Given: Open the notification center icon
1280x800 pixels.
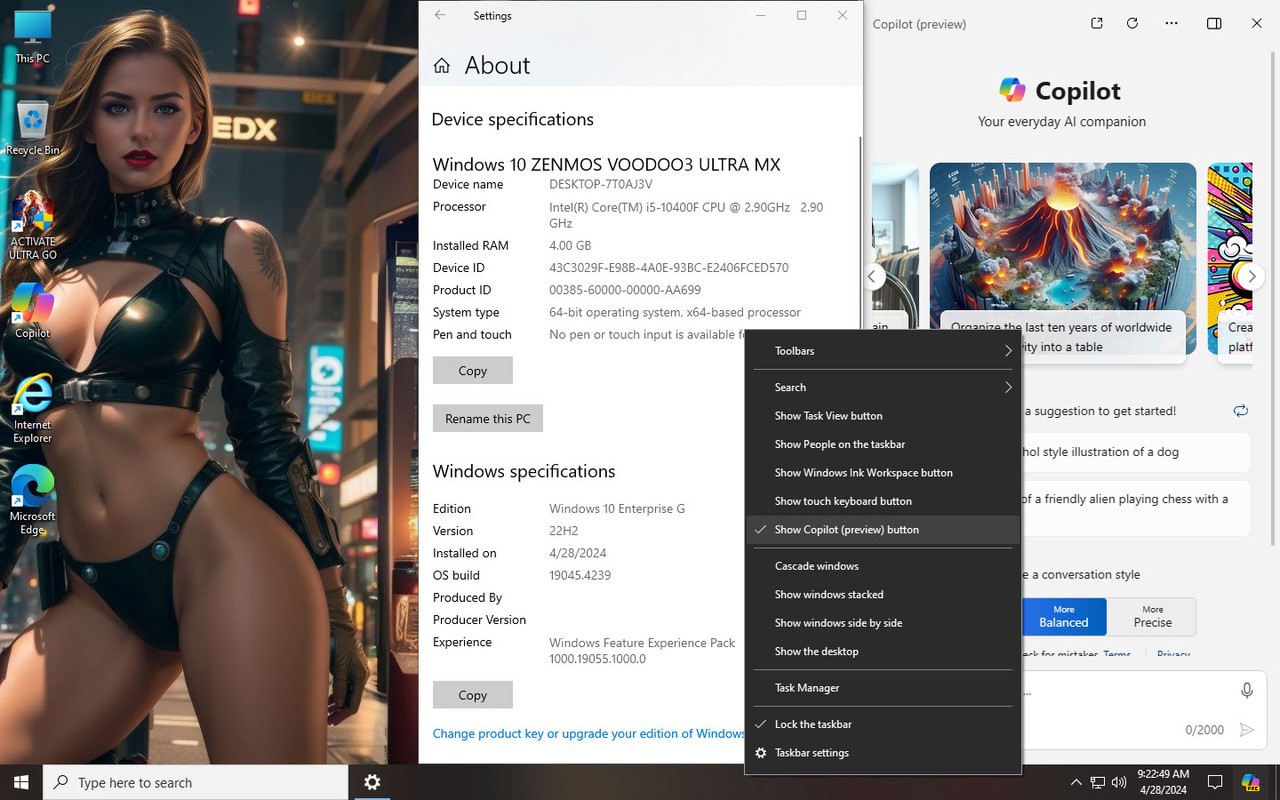Looking at the screenshot, I should pos(1215,782).
